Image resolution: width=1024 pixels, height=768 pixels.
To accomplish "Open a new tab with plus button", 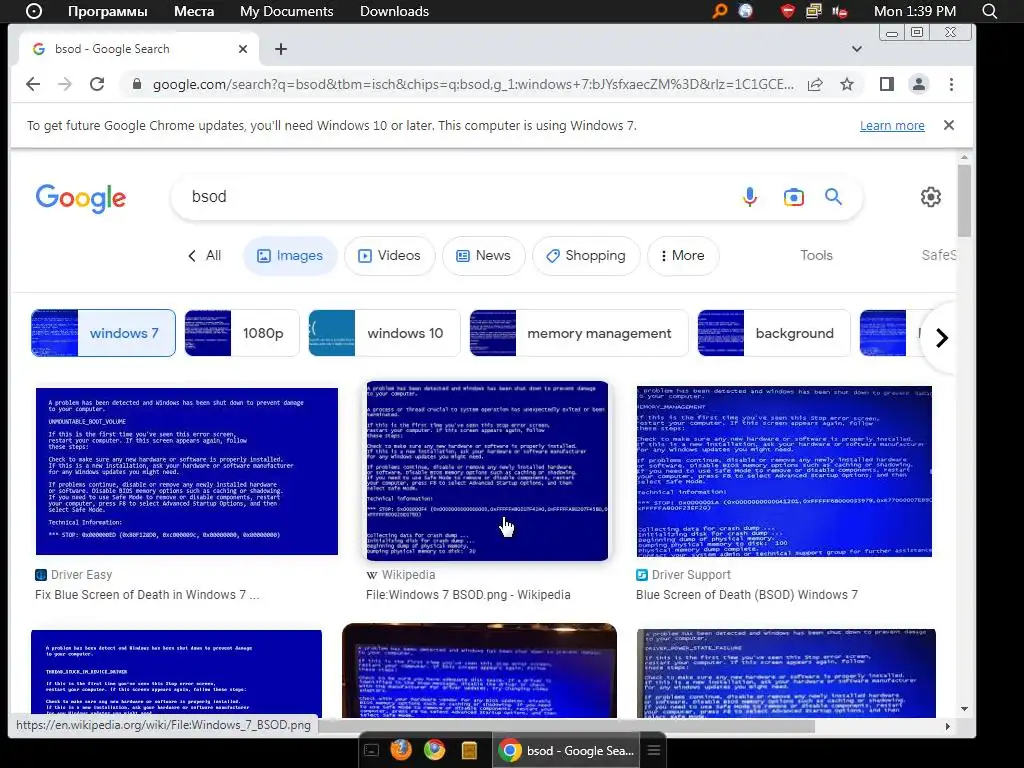I will tap(281, 49).
